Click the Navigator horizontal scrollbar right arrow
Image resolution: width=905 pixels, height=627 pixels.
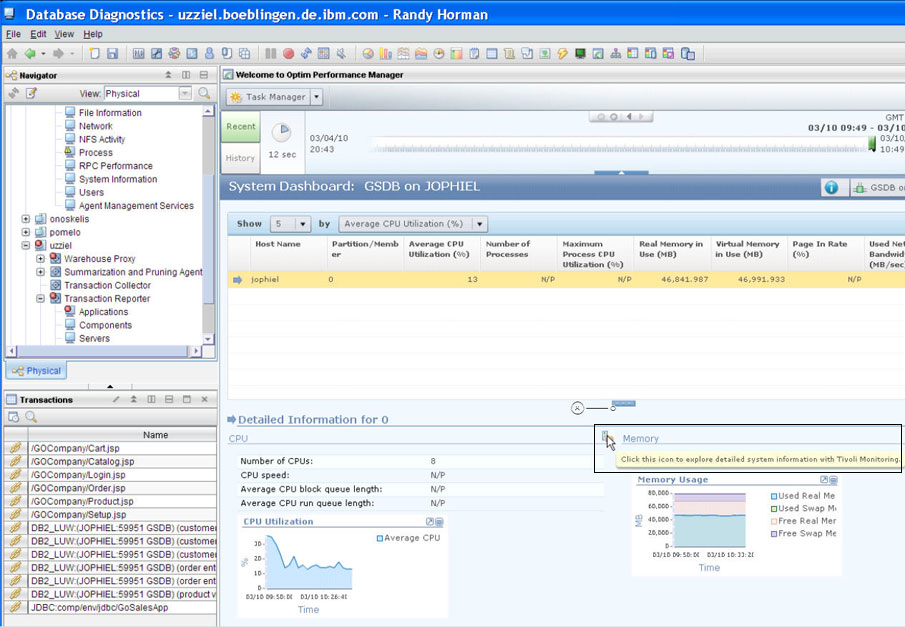(x=196, y=350)
